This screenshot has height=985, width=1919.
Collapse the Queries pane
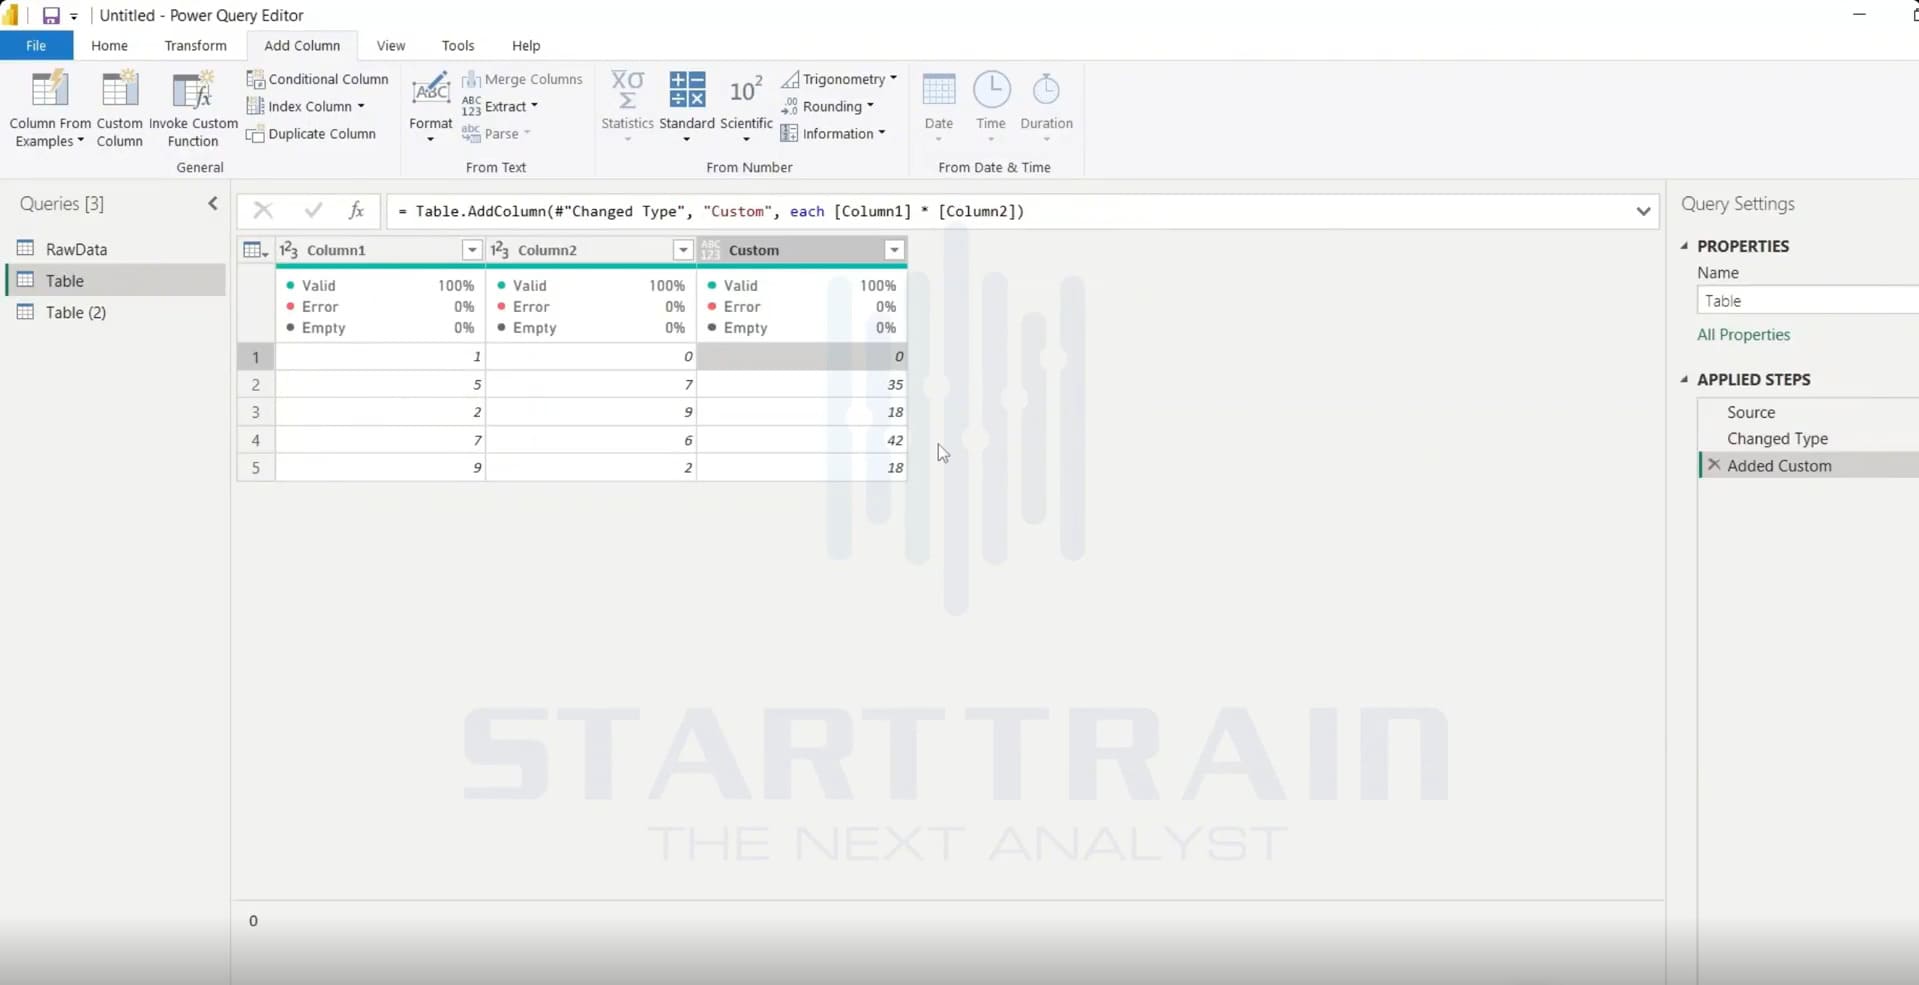pos(212,204)
